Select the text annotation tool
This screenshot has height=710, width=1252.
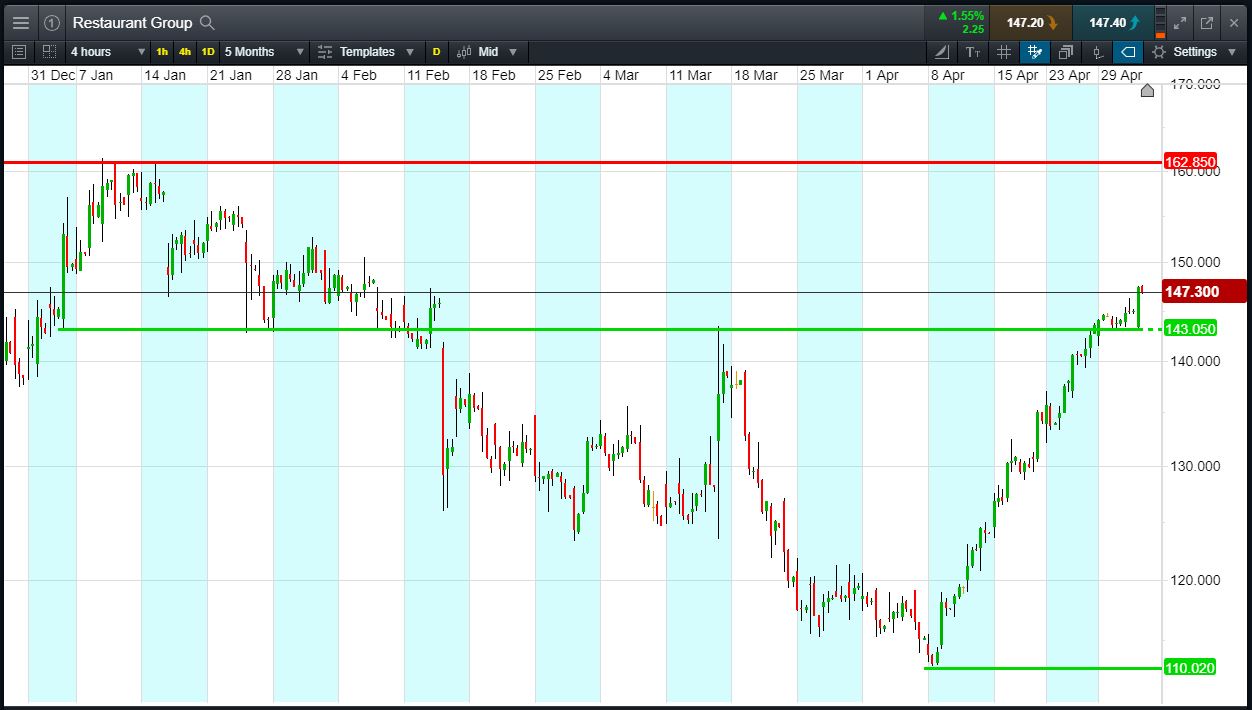click(973, 52)
